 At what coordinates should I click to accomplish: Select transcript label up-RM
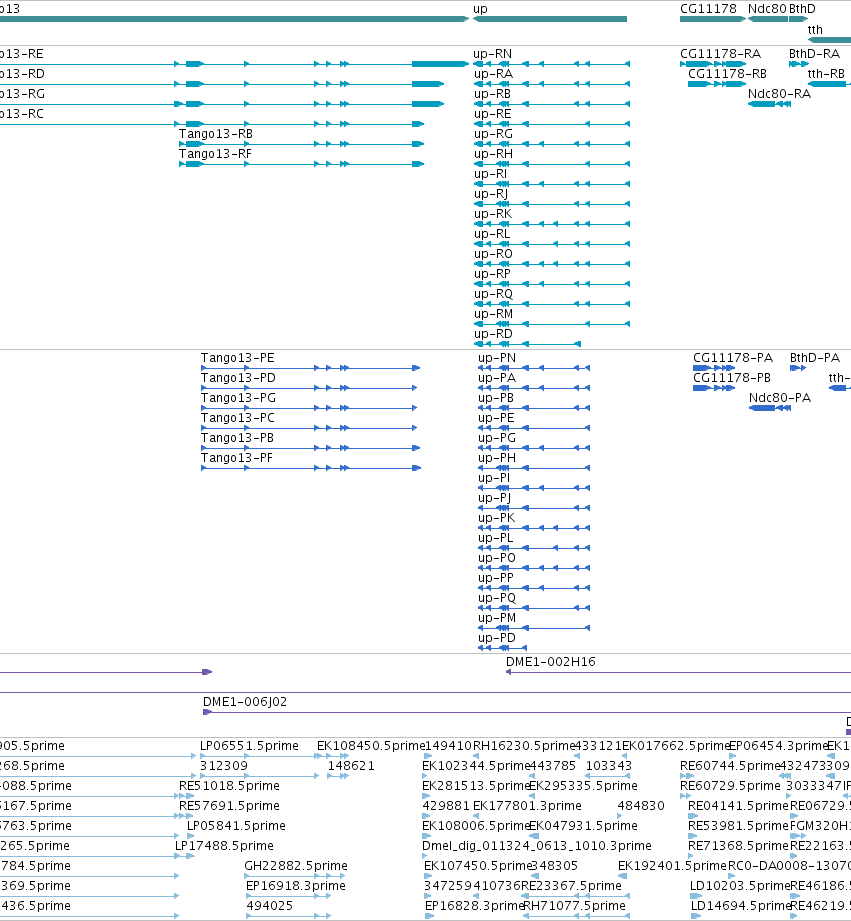[x=493, y=314]
